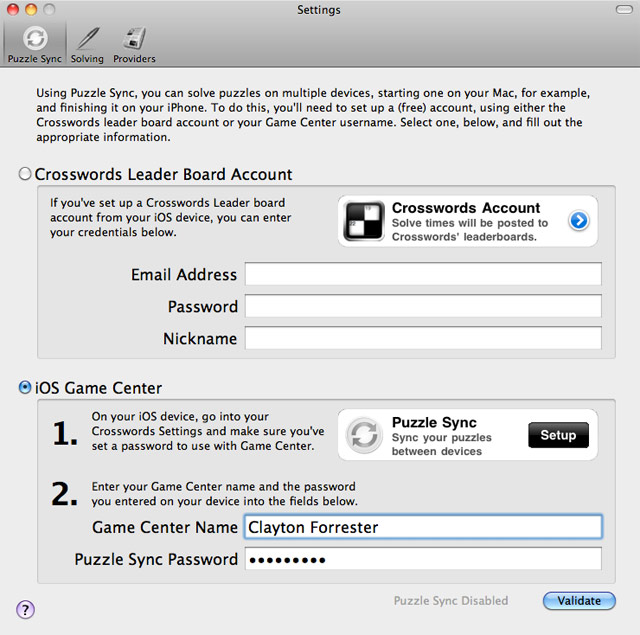Open the Providers settings tab
The height and width of the screenshot is (635, 640).
pyautogui.click(x=134, y=44)
